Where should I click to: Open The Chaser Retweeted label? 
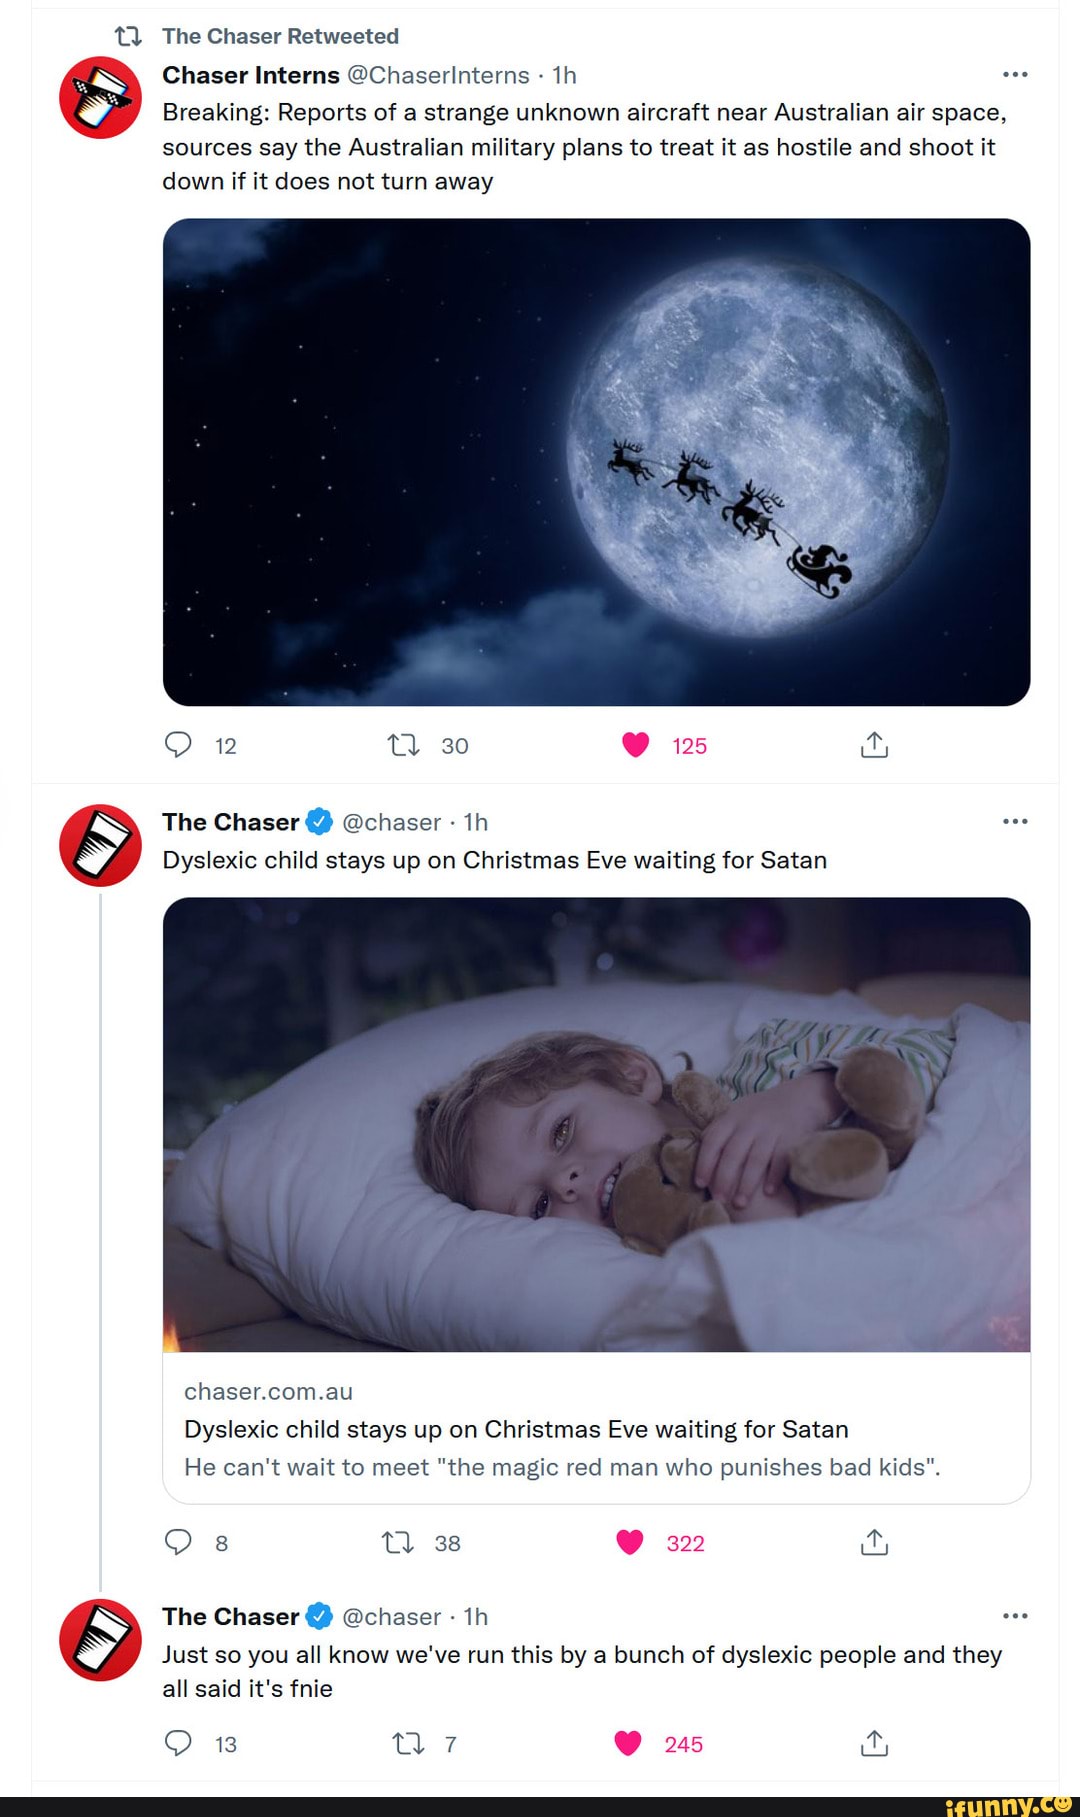click(280, 36)
